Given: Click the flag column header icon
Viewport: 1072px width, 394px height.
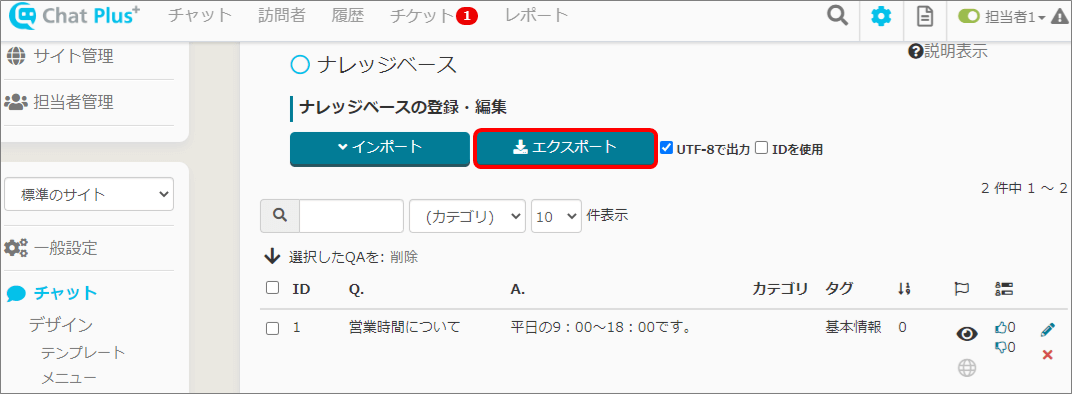Looking at the screenshot, I should pyautogui.click(x=961, y=289).
